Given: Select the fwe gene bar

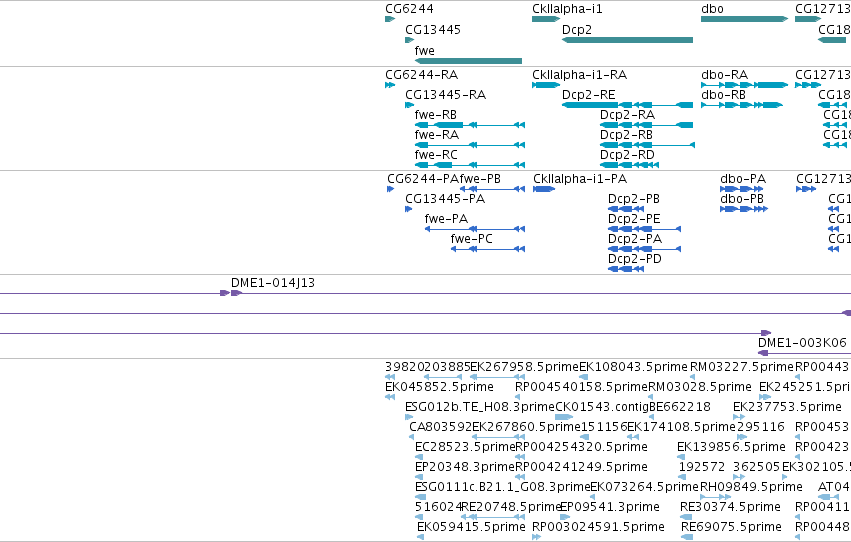Looking at the screenshot, I should click(468, 61).
